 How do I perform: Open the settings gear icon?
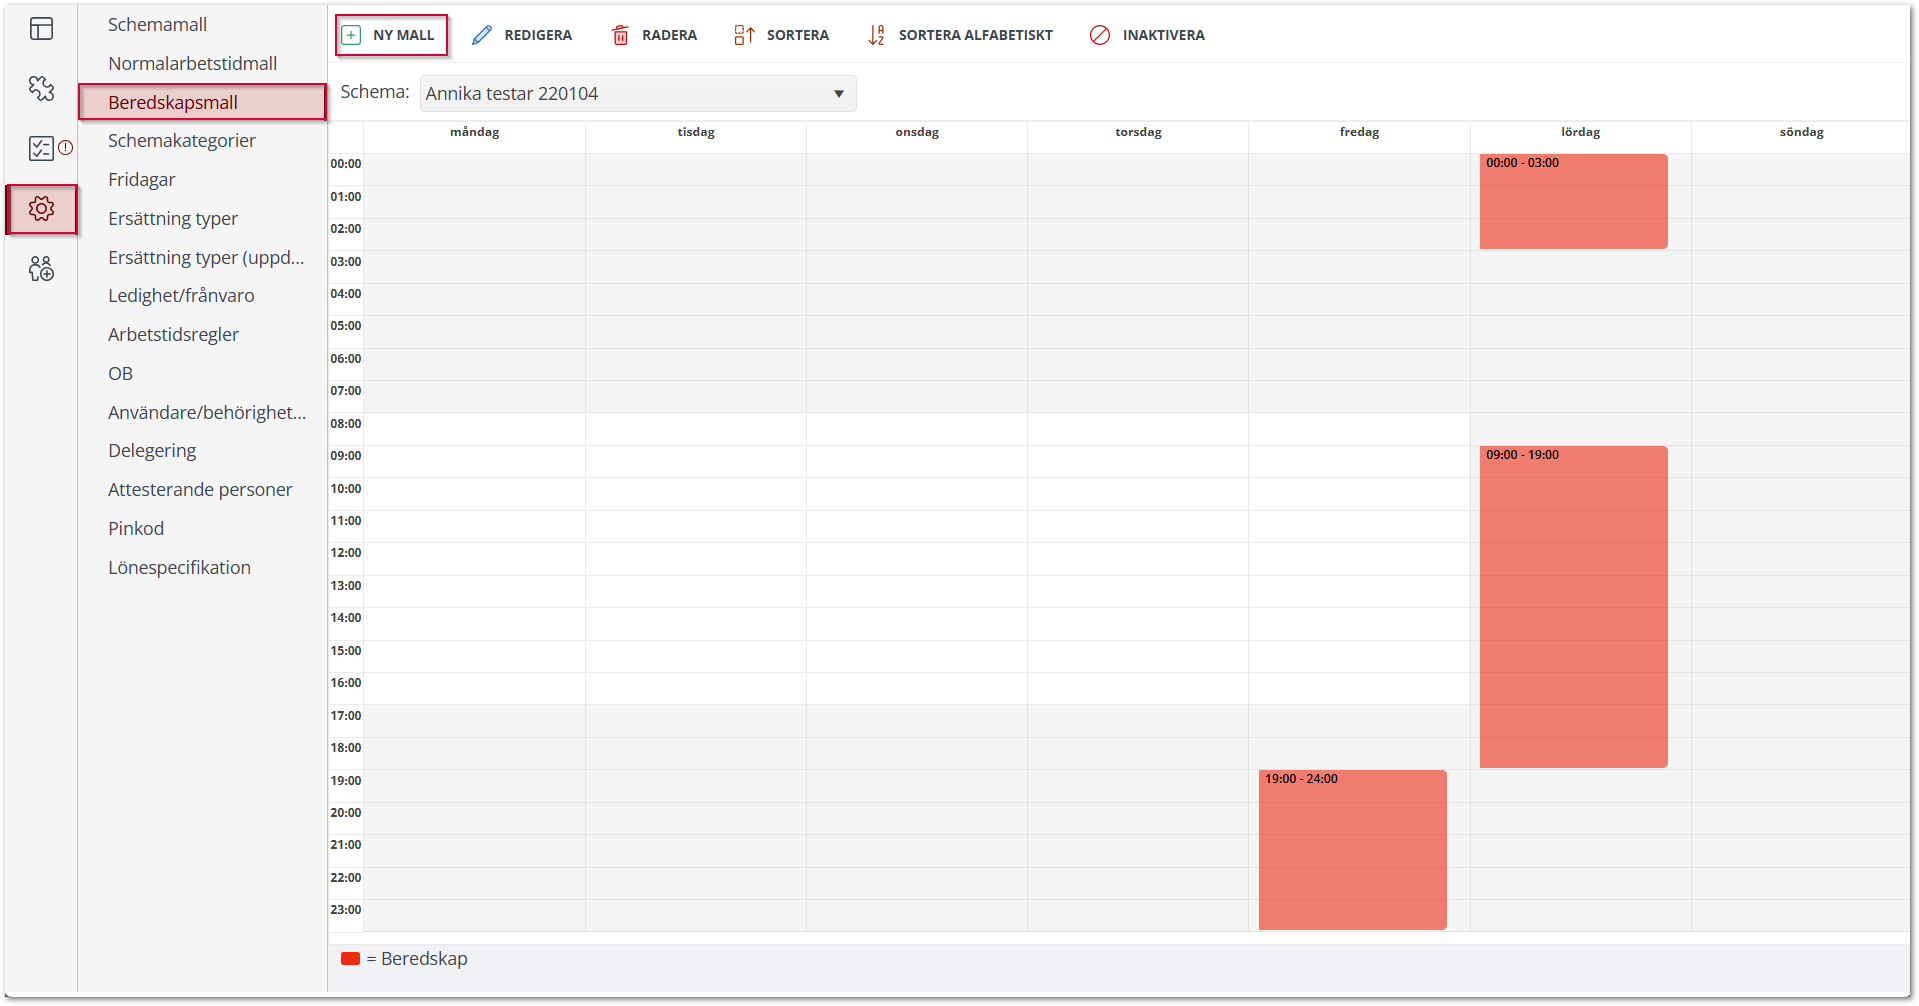[41, 209]
